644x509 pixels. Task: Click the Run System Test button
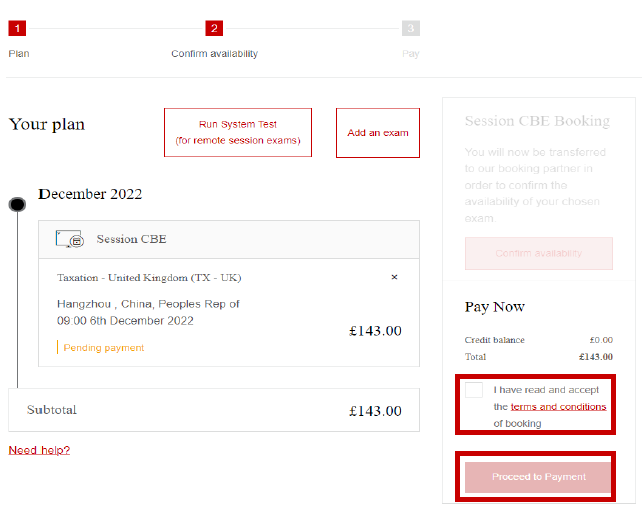coord(238,132)
